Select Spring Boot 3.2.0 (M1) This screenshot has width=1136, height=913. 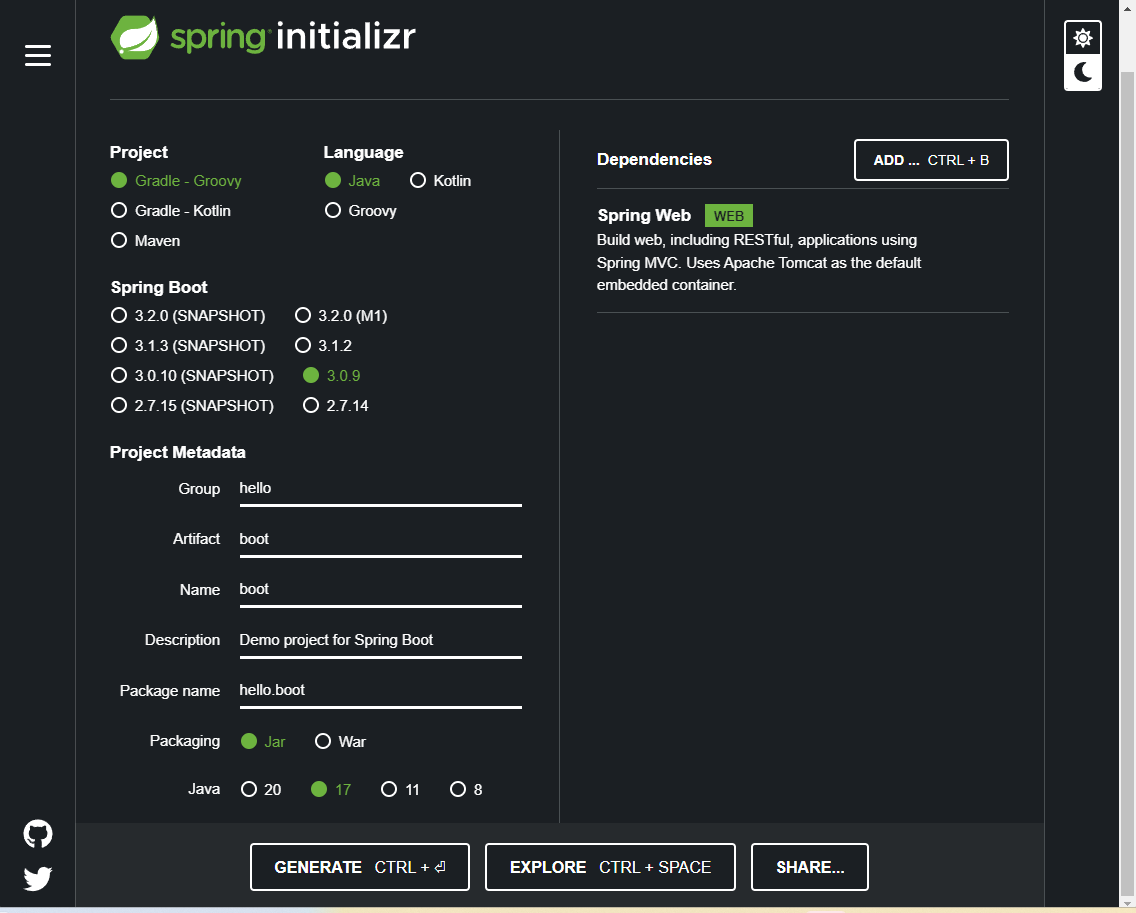coord(341,316)
